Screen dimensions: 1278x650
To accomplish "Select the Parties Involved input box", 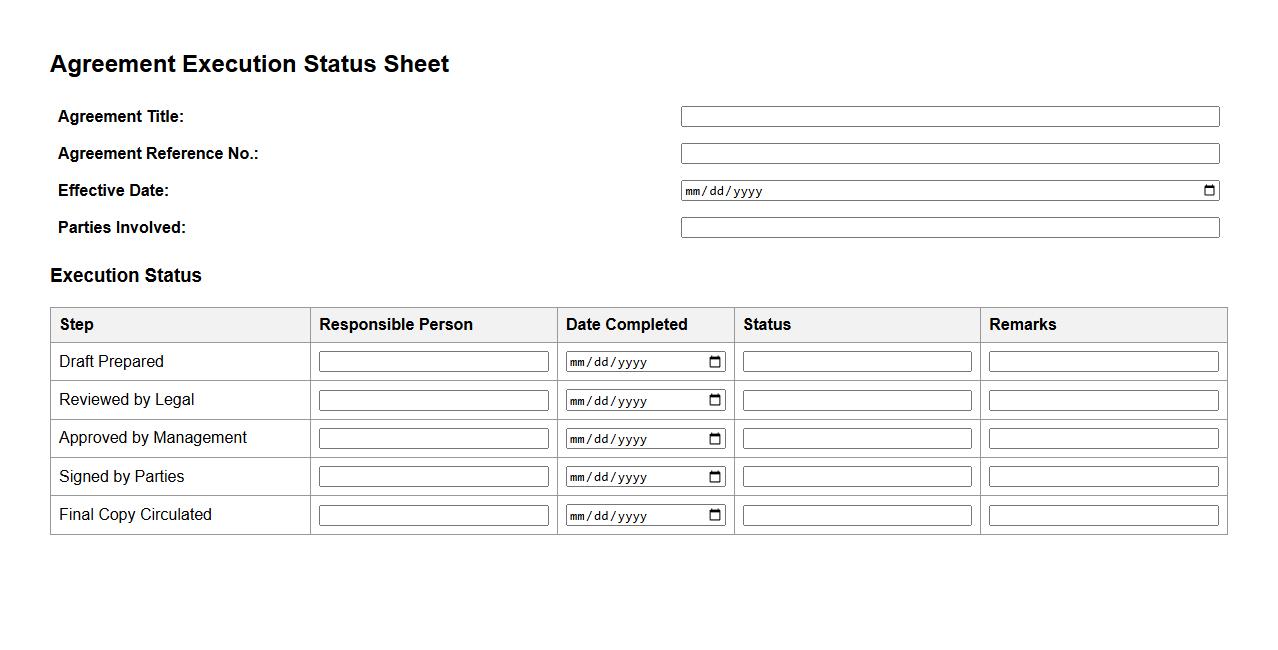I will coord(949,228).
